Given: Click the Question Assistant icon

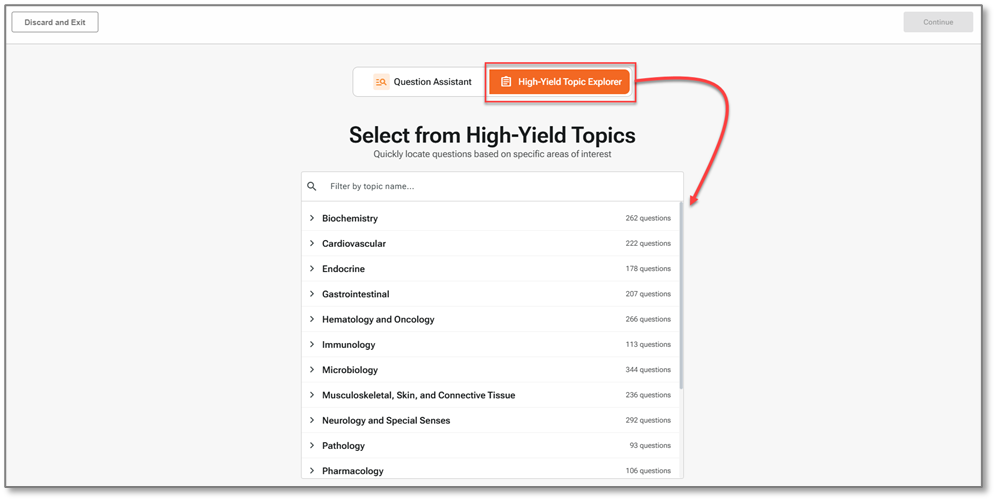Looking at the screenshot, I should click(x=381, y=82).
